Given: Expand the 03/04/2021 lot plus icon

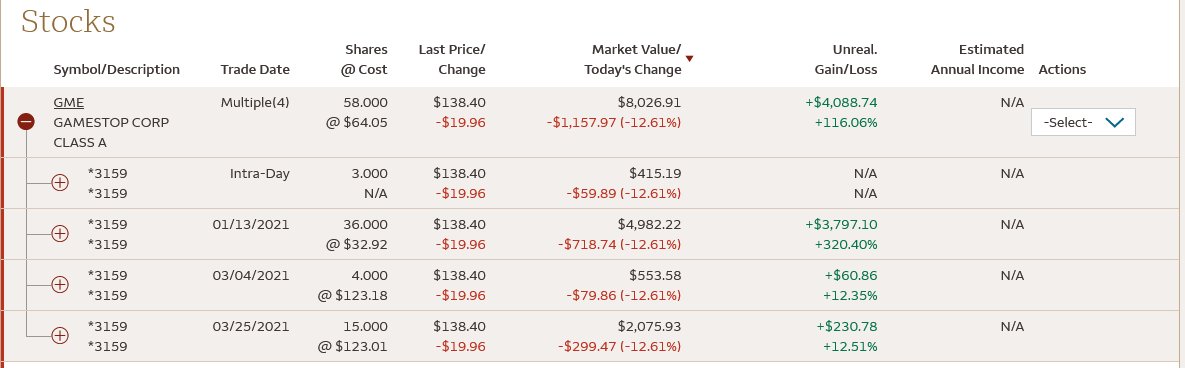Looking at the screenshot, I should 60,284.
